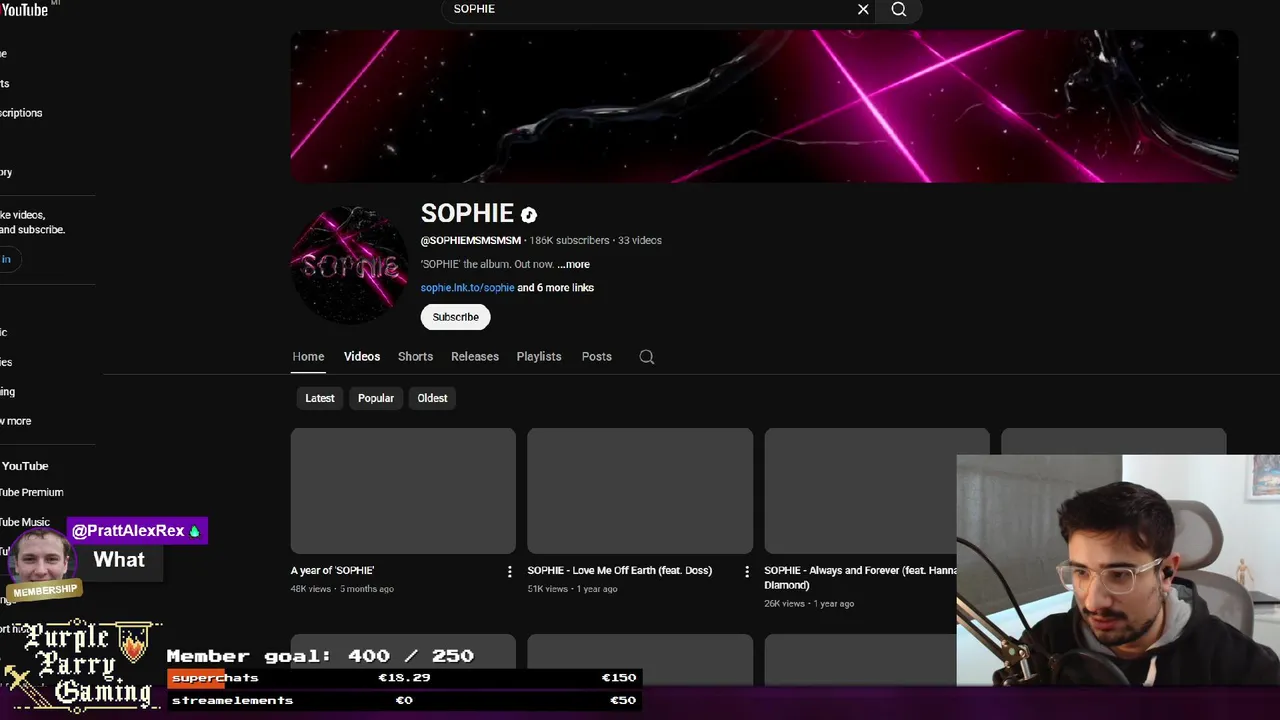This screenshot has height=720, width=1280.
Task: Click the Sign in button in sidebar
Action: (x=6, y=259)
